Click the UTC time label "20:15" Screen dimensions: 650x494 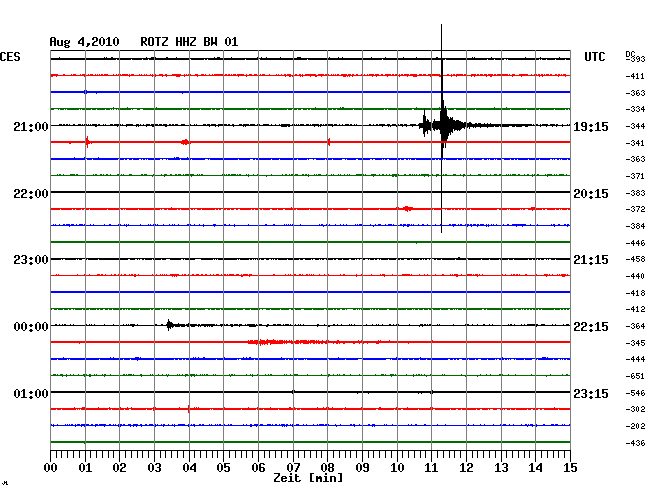(591, 194)
